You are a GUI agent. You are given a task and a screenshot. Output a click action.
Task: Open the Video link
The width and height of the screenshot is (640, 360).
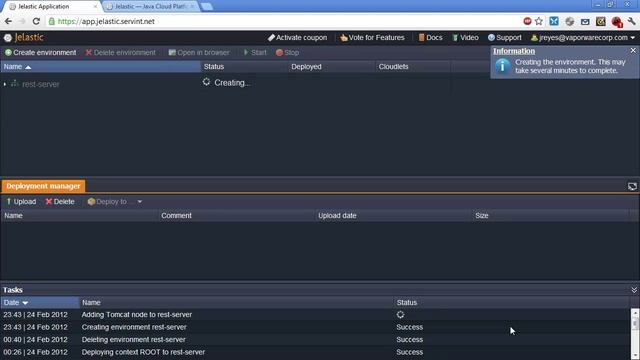[x=465, y=38]
